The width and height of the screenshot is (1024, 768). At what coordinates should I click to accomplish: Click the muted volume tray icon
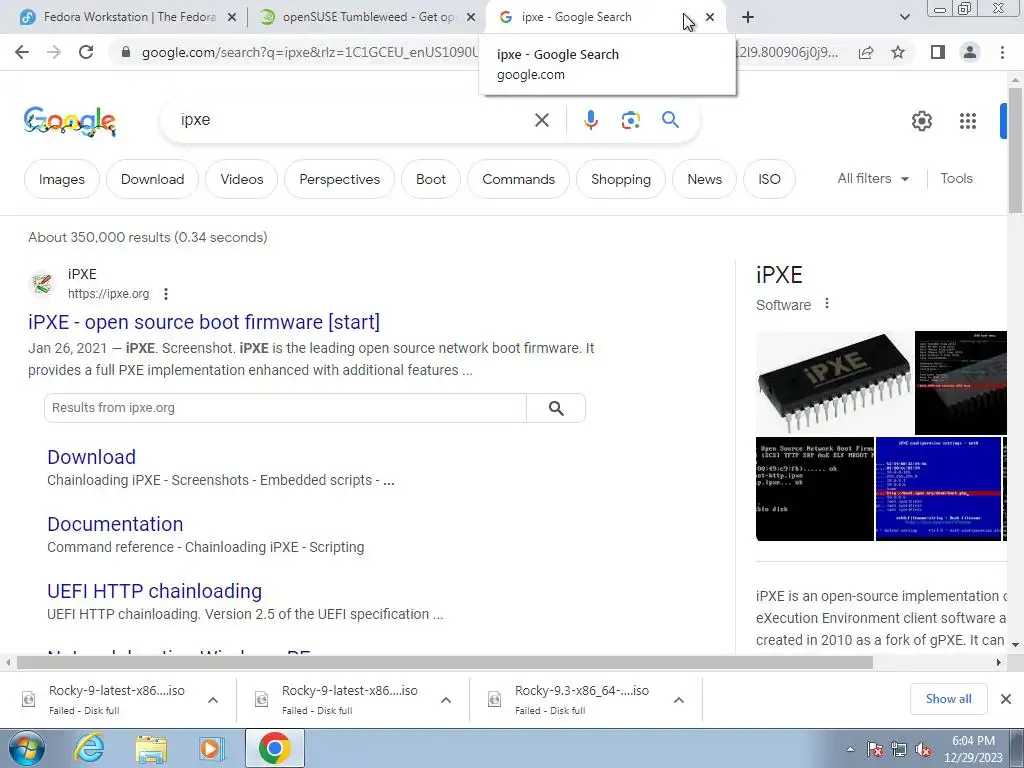click(x=923, y=750)
